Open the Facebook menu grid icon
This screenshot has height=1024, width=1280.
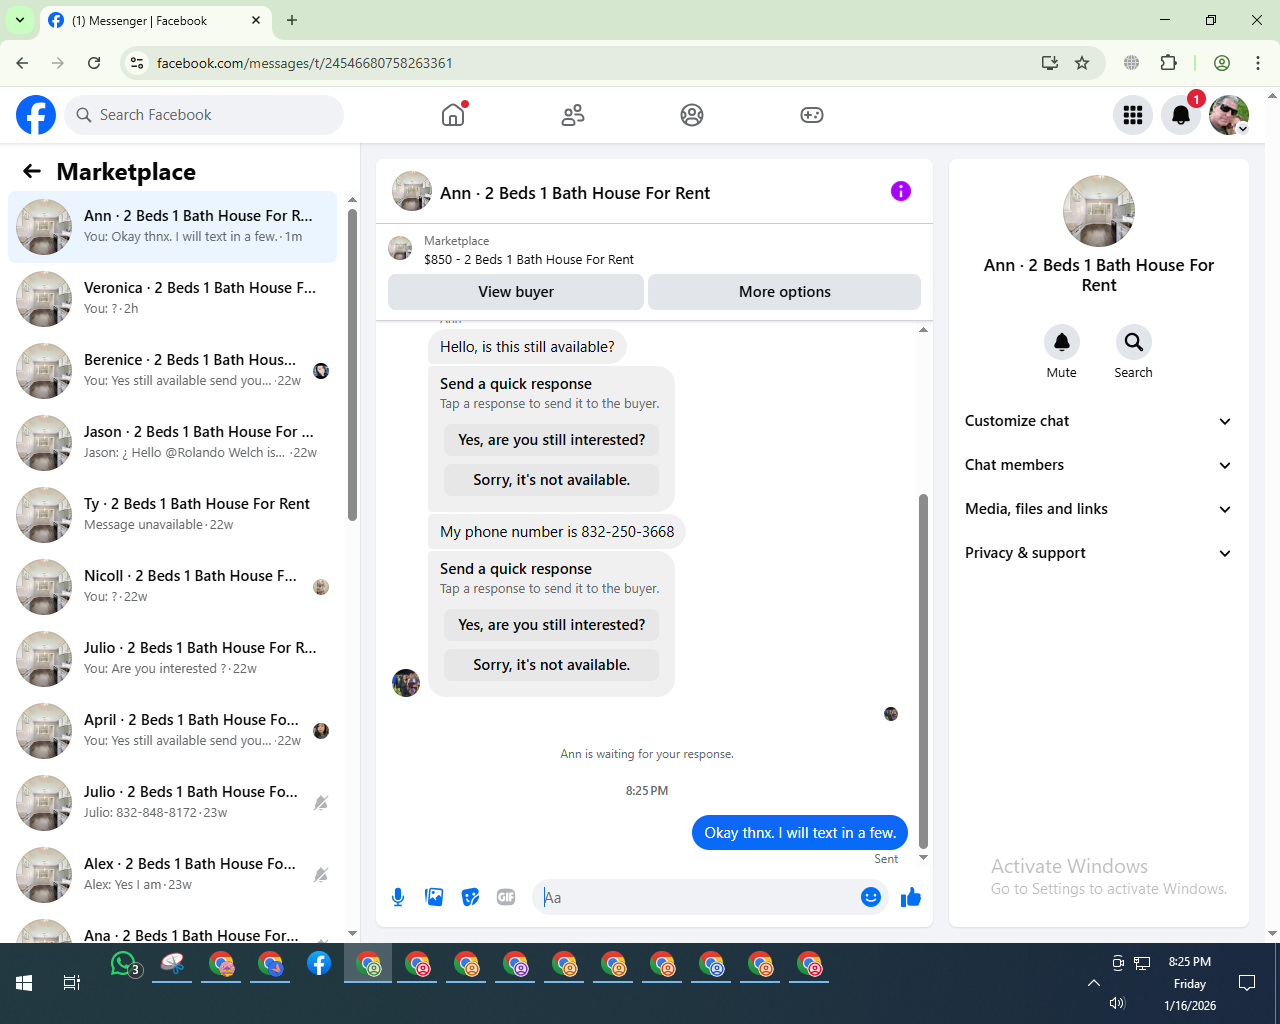pyautogui.click(x=1133, y=115)
